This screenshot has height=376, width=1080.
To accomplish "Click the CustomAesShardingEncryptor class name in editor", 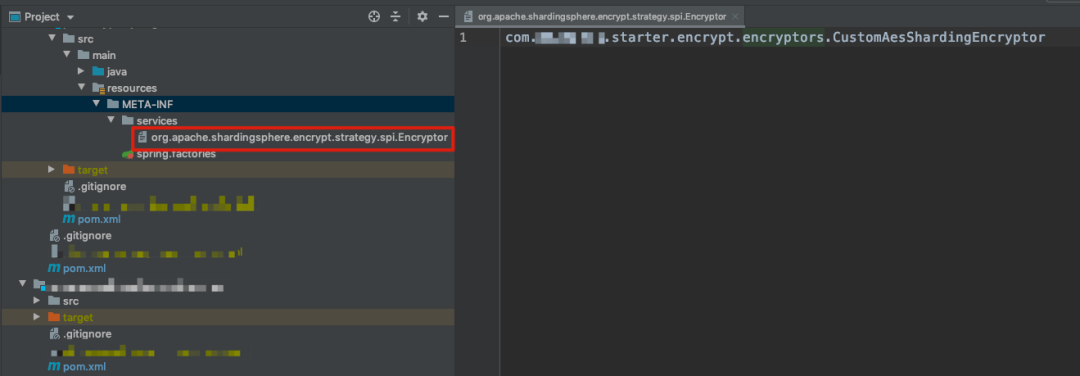I will (939, 37).
